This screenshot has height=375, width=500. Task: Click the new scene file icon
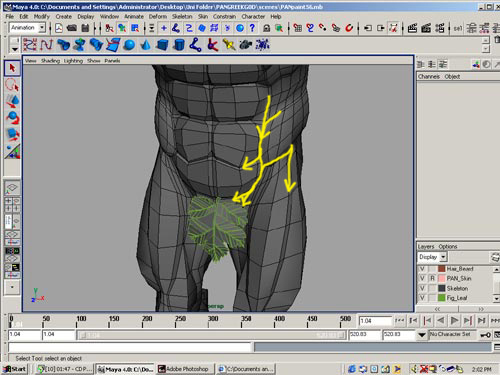[x=59, y=28]
